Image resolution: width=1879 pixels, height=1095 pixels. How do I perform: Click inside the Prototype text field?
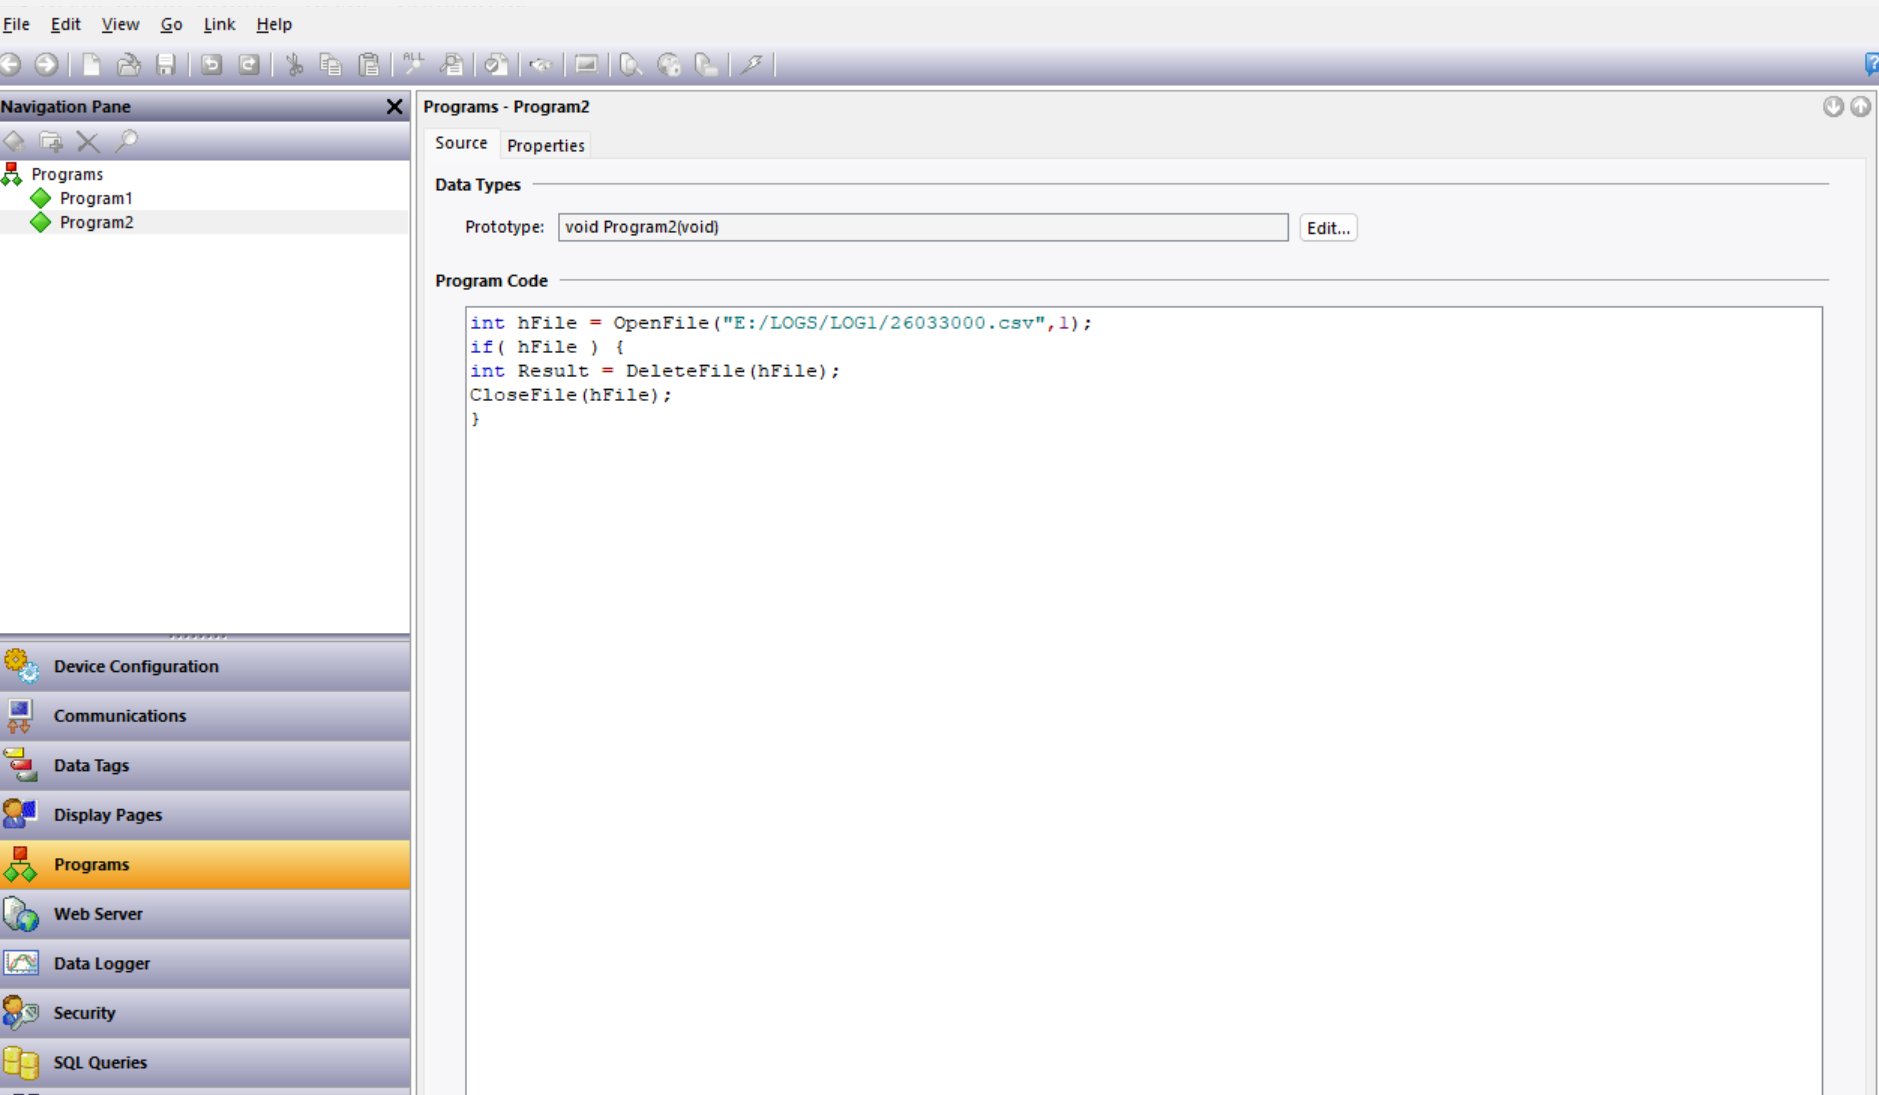[x=922, y=227]
